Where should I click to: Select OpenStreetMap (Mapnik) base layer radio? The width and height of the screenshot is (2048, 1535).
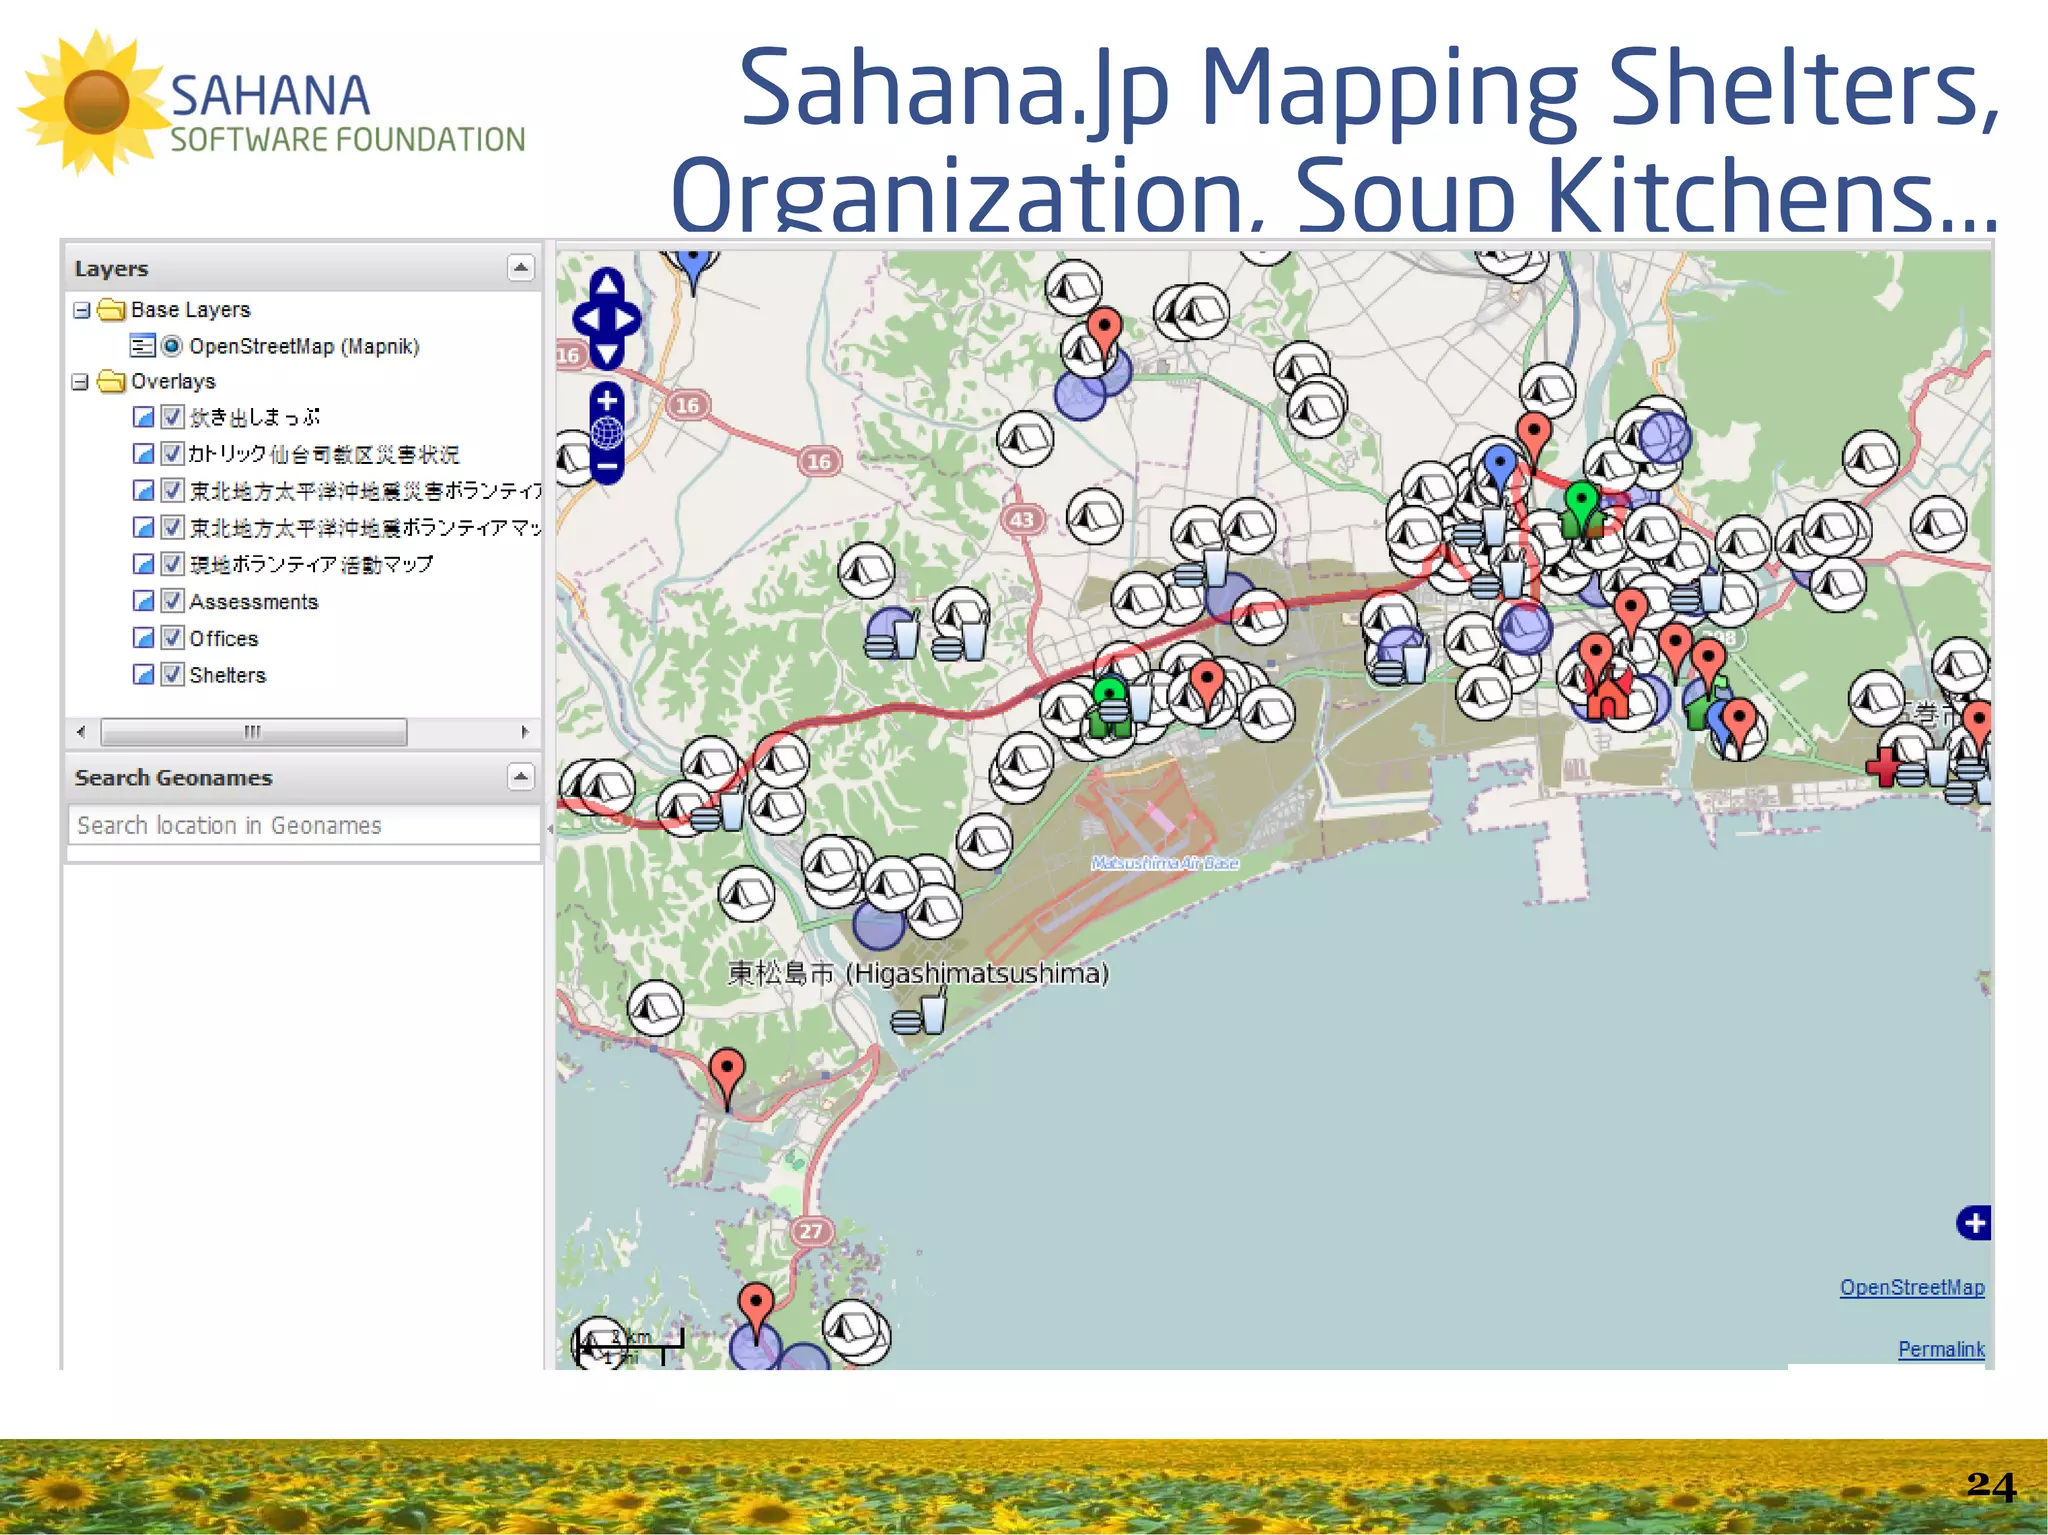coord(172,346)
